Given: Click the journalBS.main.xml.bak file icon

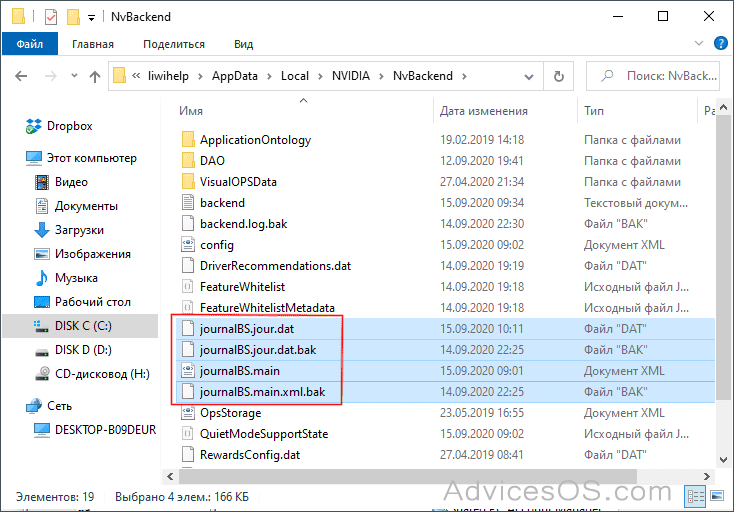Looking at the screenshot, I should pos(188,391).
